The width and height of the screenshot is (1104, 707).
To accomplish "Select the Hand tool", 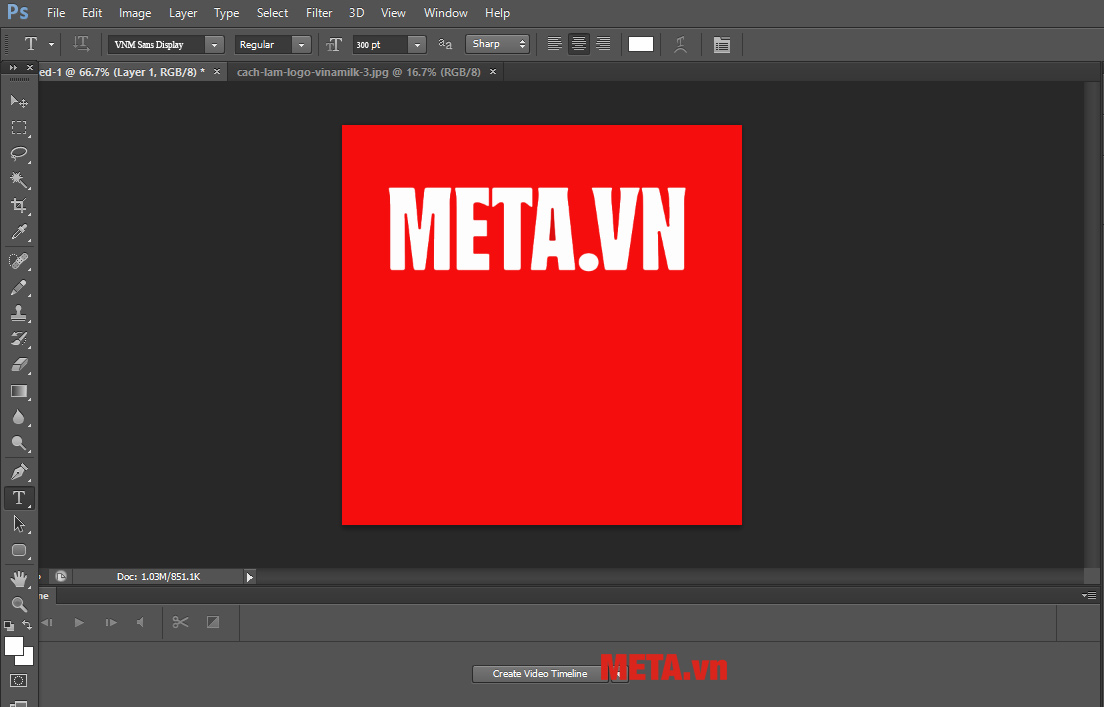I will (18, 578).
